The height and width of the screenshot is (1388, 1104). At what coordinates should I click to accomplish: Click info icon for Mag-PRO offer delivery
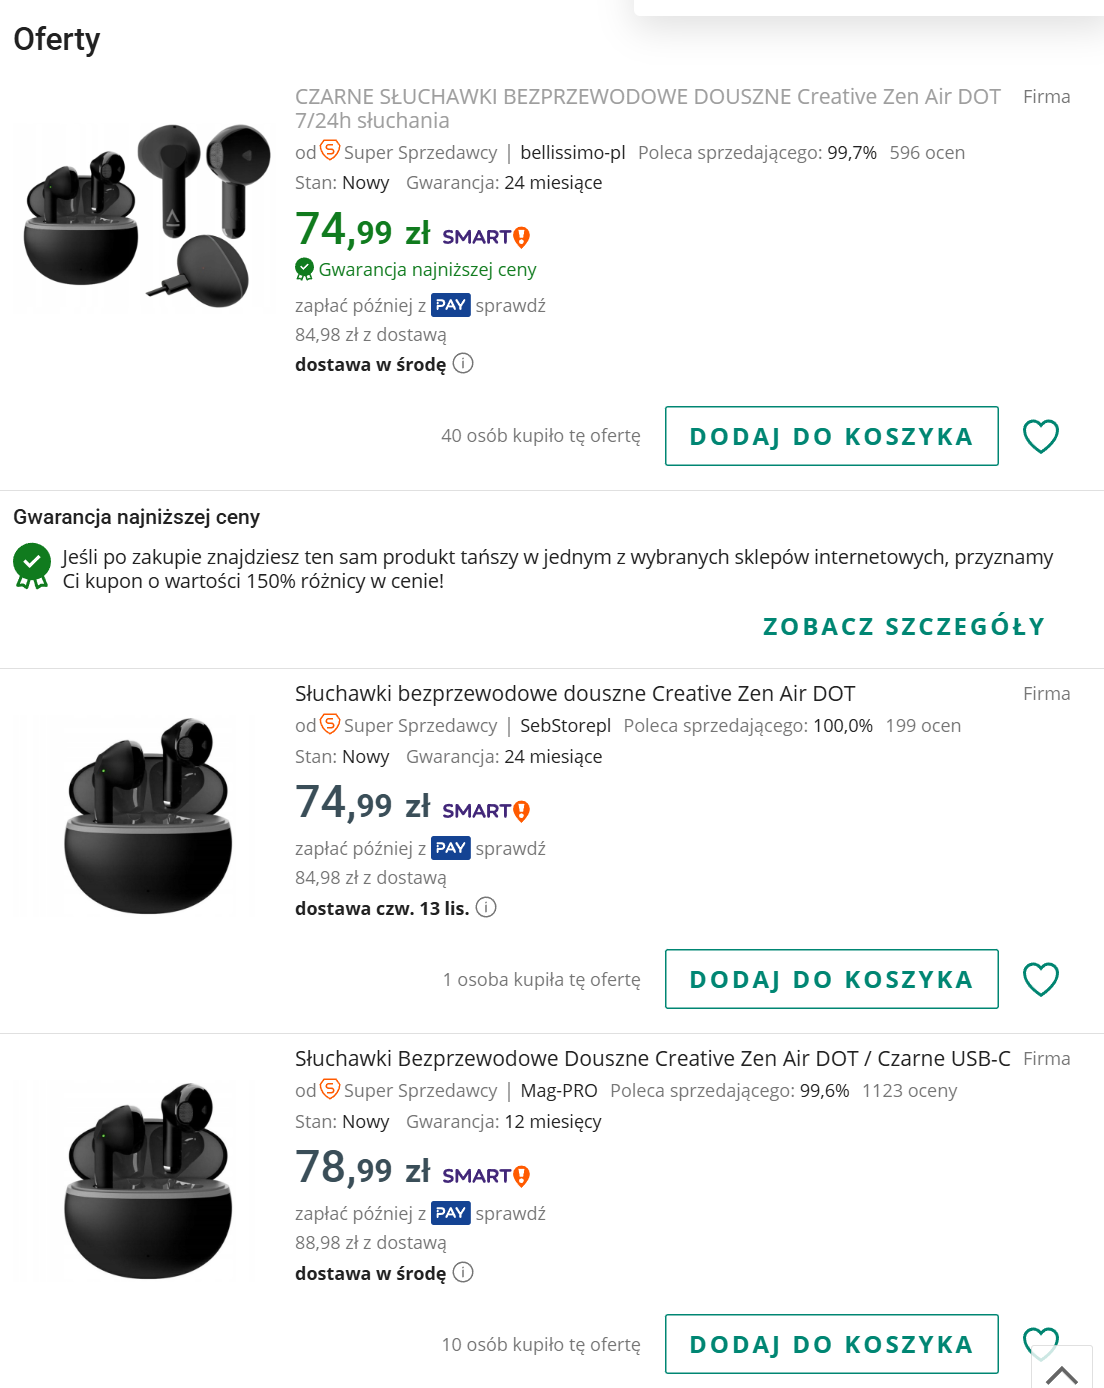pos(463,1272)
